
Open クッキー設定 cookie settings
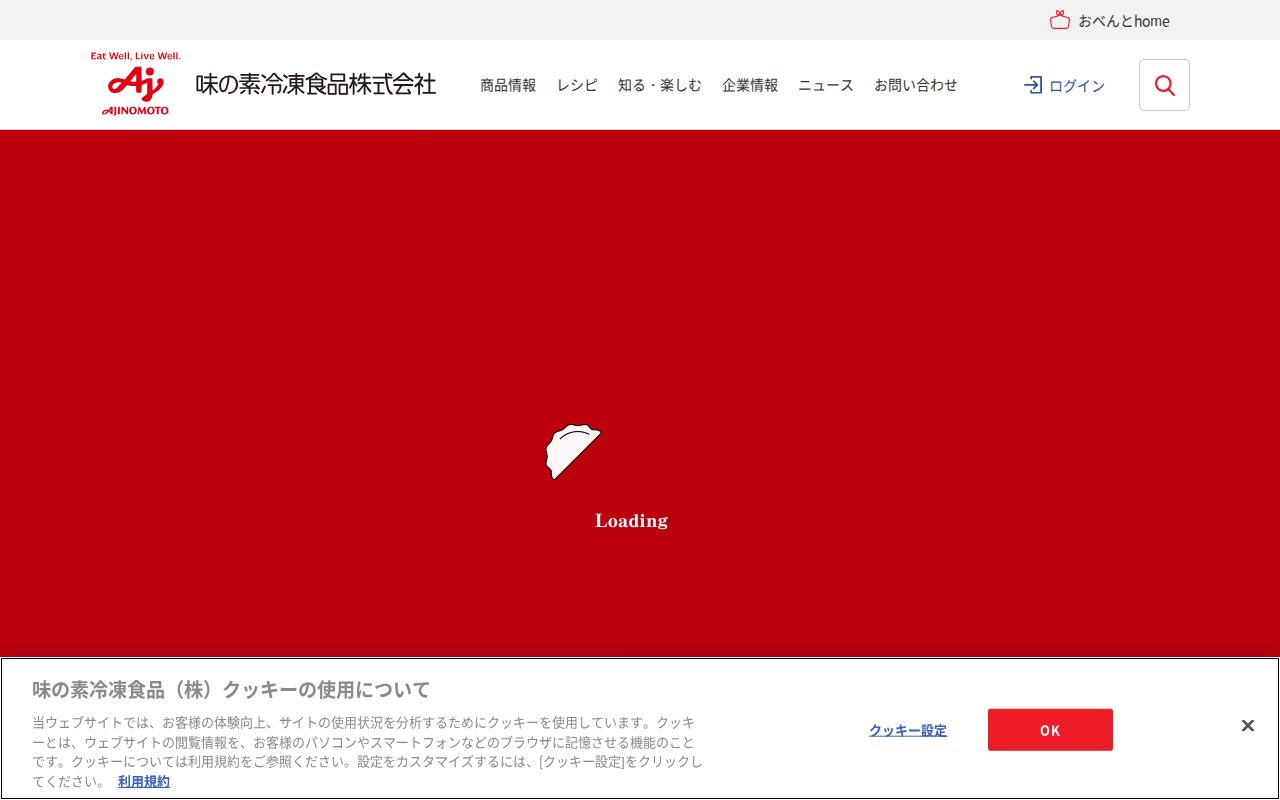[908, 730]
